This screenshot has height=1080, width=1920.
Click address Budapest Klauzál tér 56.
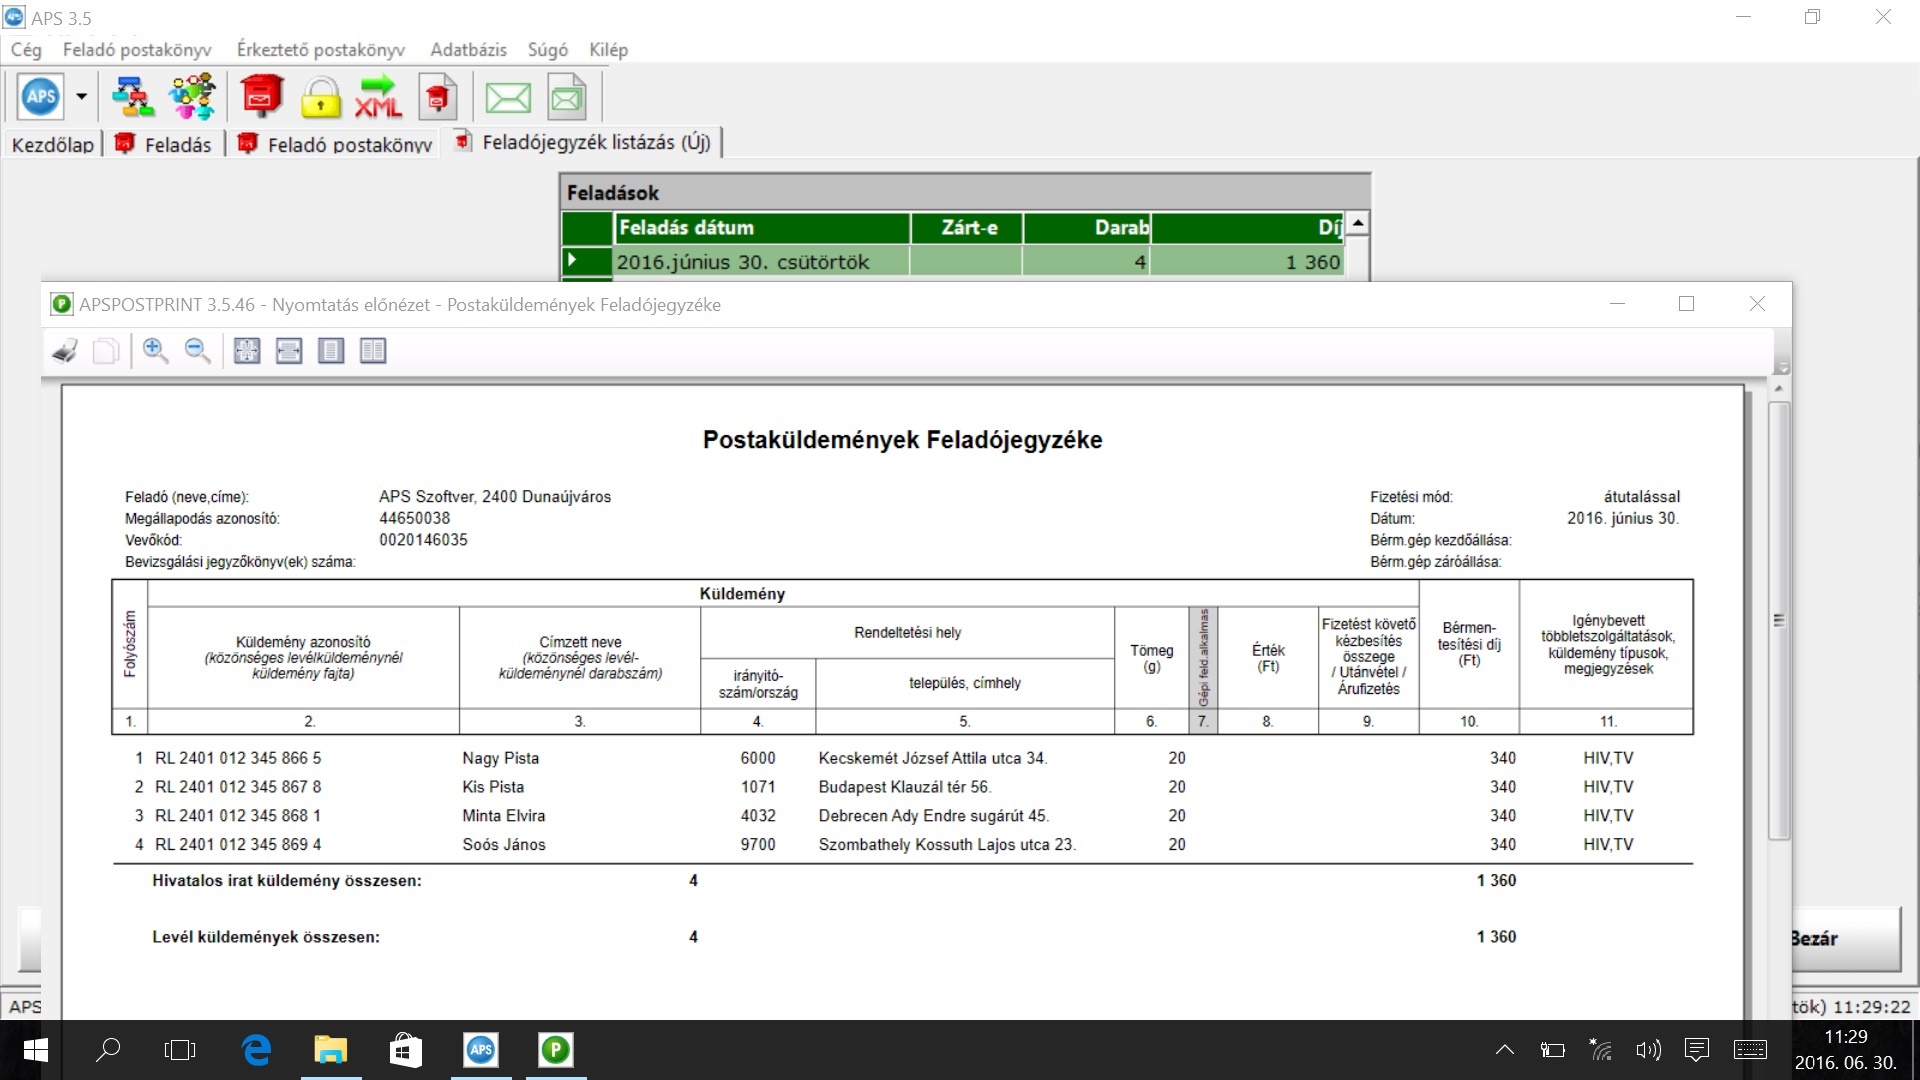(905, 787)
